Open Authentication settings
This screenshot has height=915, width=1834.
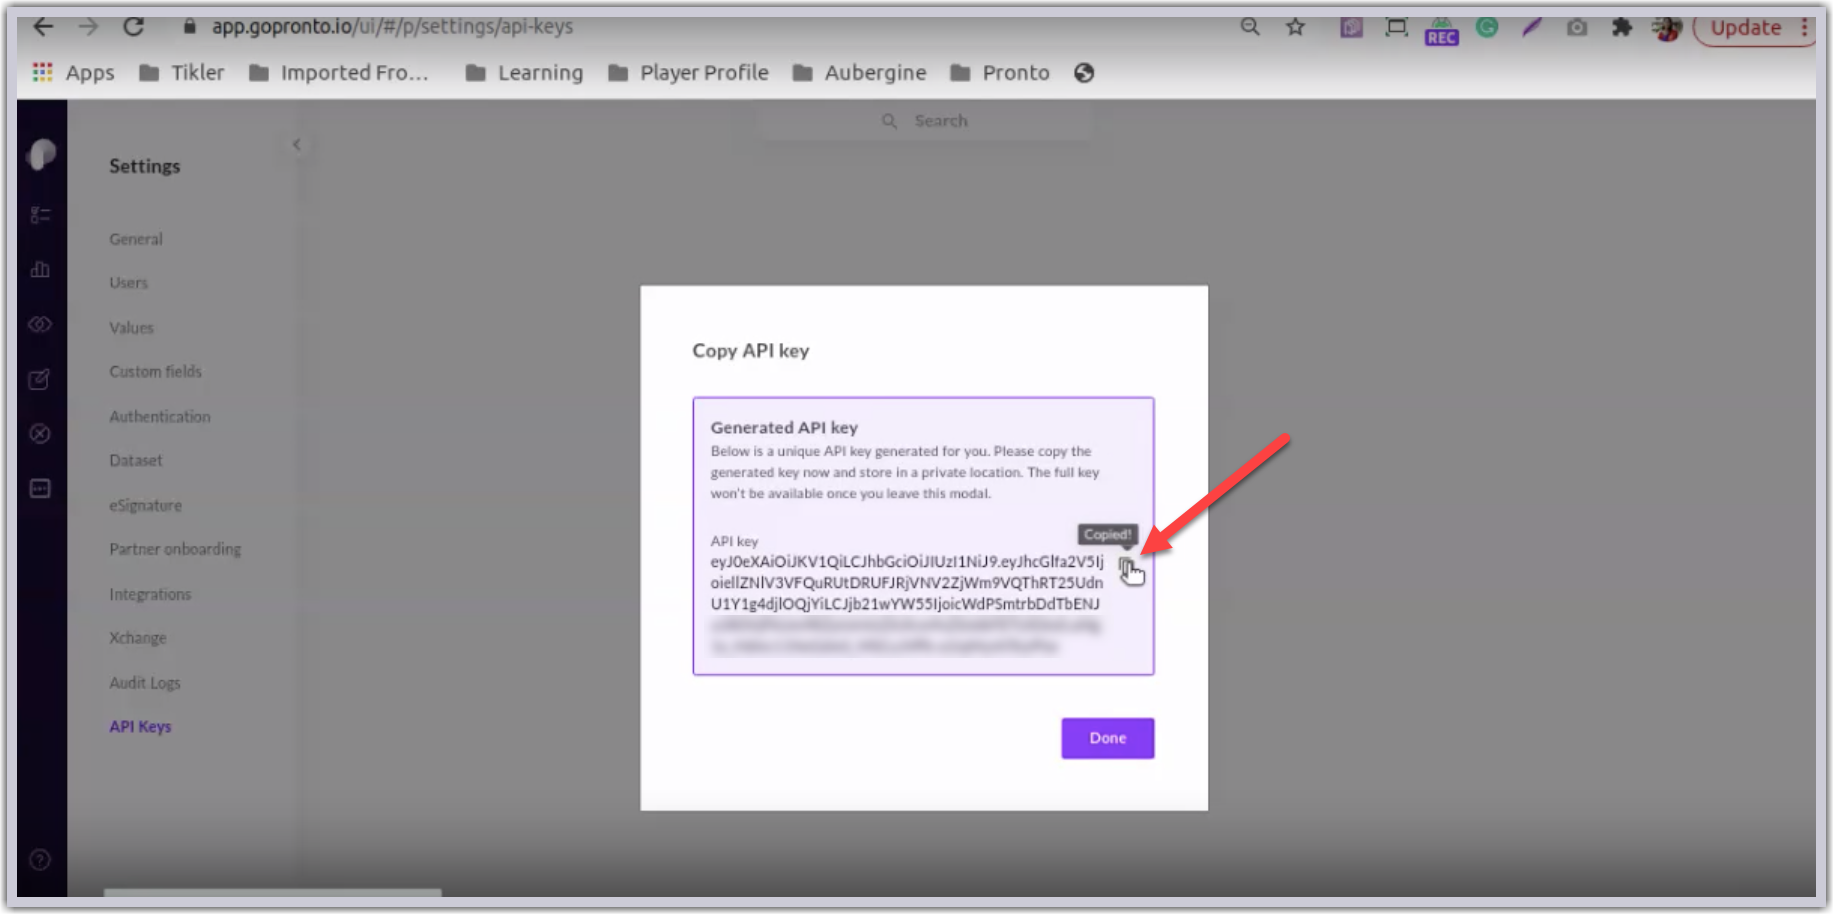160,417
